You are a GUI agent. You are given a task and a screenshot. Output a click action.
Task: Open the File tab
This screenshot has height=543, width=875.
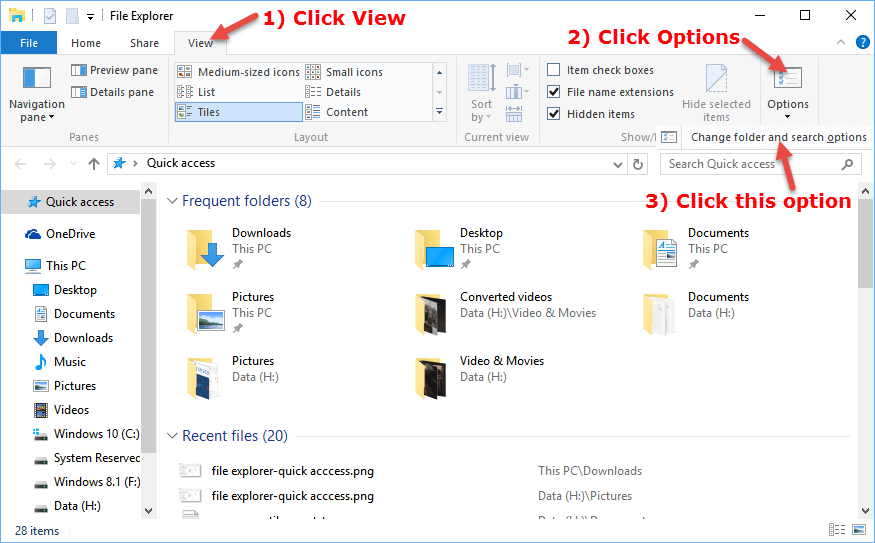coord(29,43)
